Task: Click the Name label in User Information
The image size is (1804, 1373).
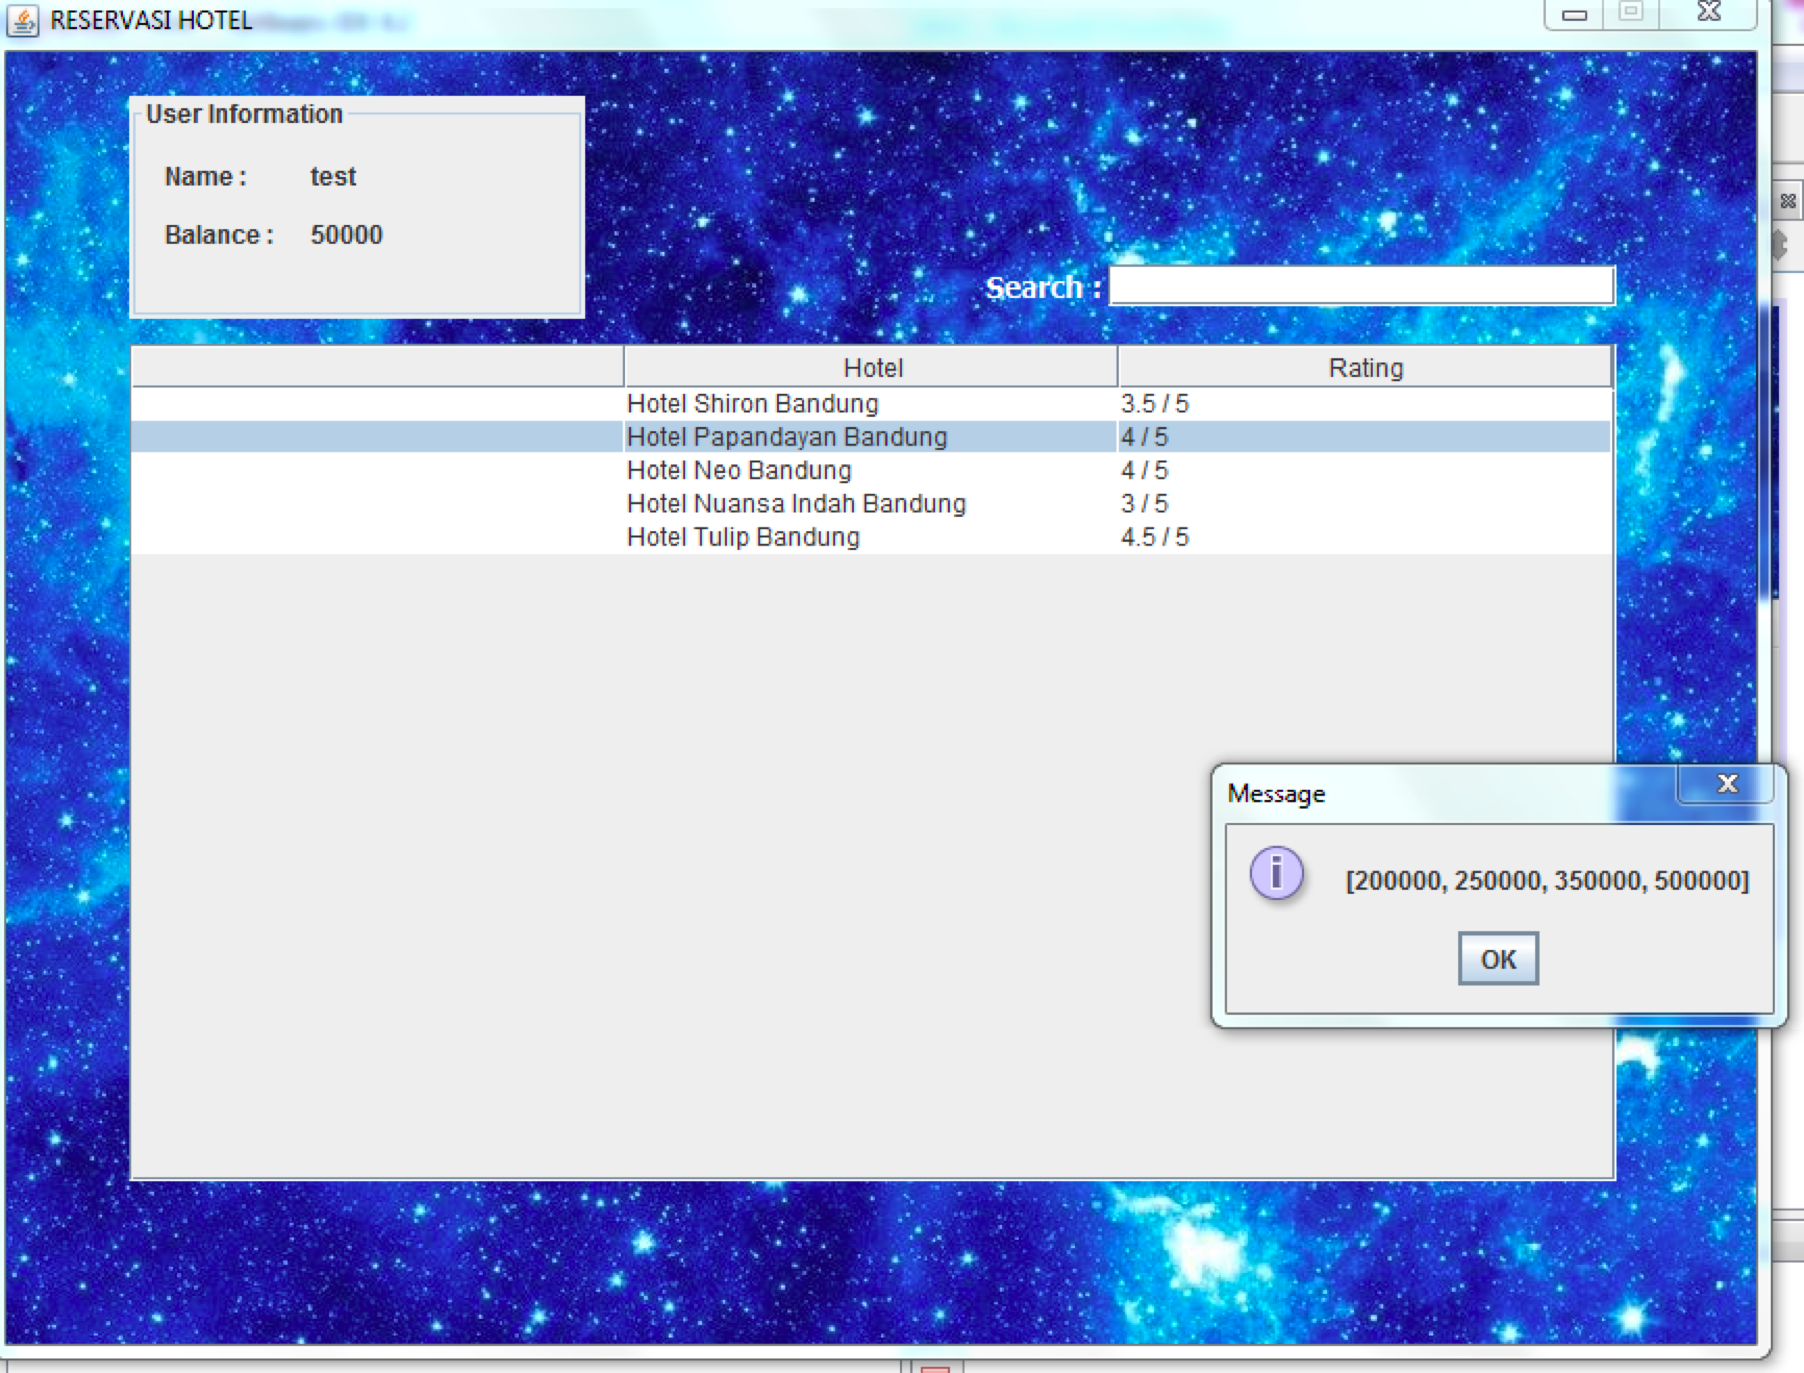Action: (205, 177)
